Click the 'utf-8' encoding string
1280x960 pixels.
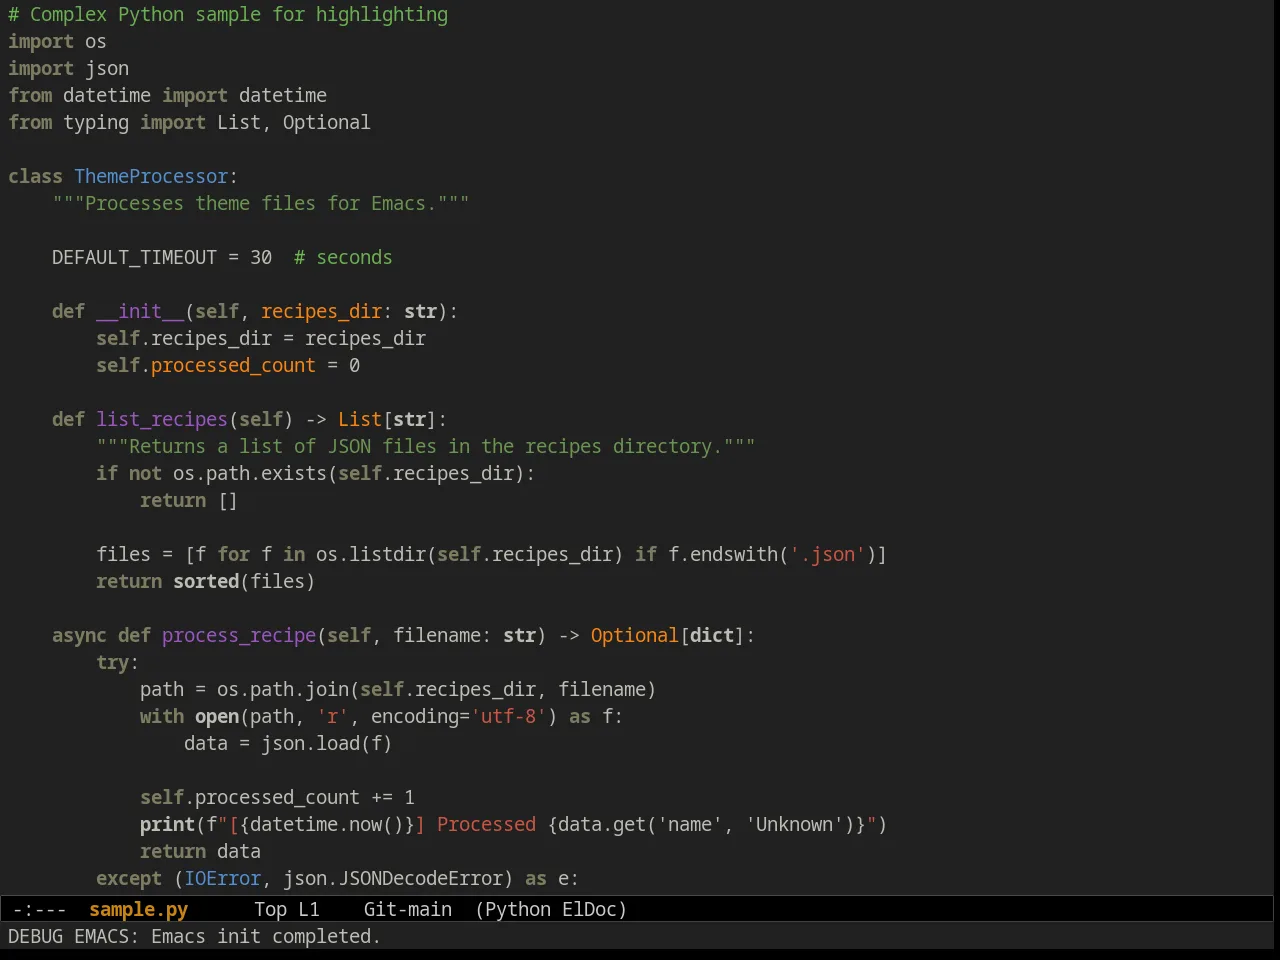[508, 716]
